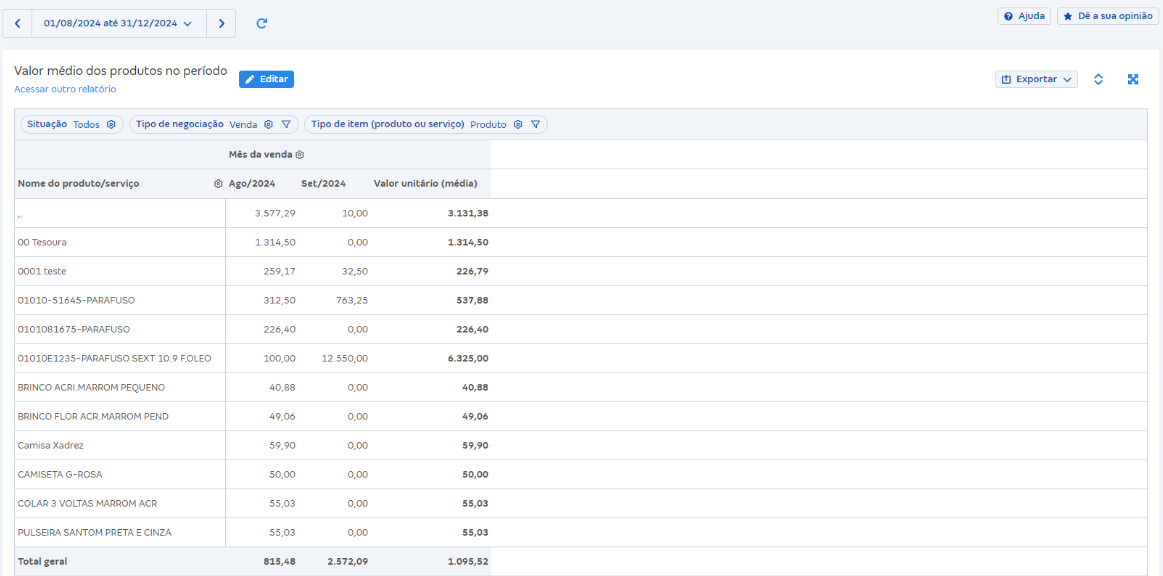1163x576 pixels.
Task: Click gear icon on Tipo de item filter
Action: tap(518, 125)
